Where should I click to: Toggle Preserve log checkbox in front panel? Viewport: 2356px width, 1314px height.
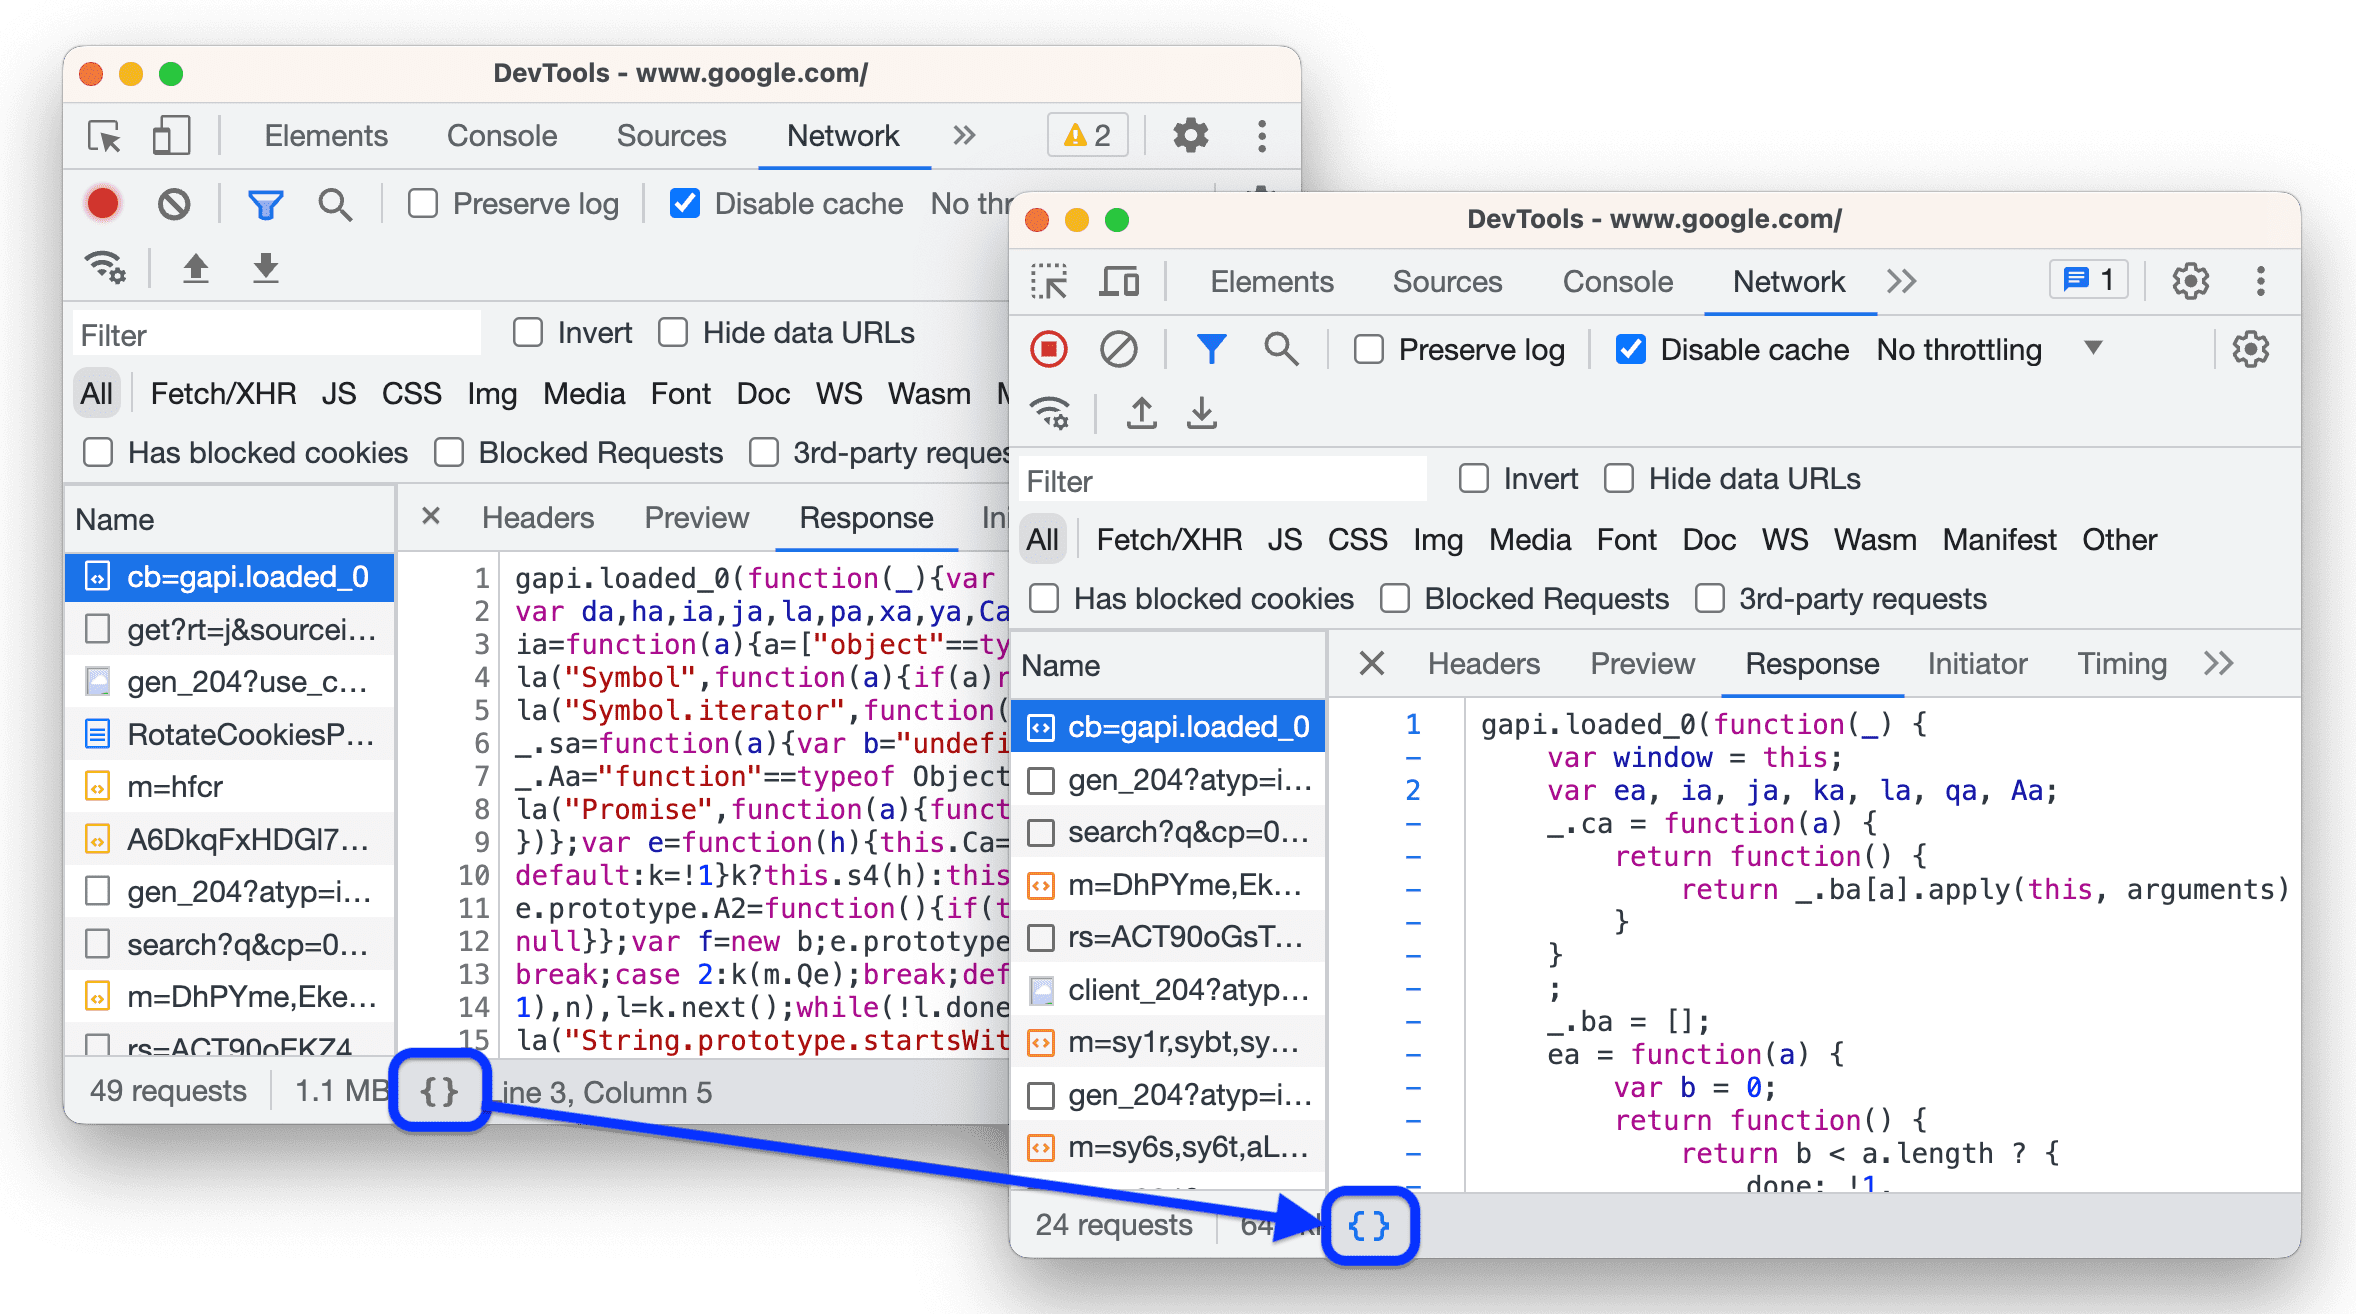tap(1362, 353)
